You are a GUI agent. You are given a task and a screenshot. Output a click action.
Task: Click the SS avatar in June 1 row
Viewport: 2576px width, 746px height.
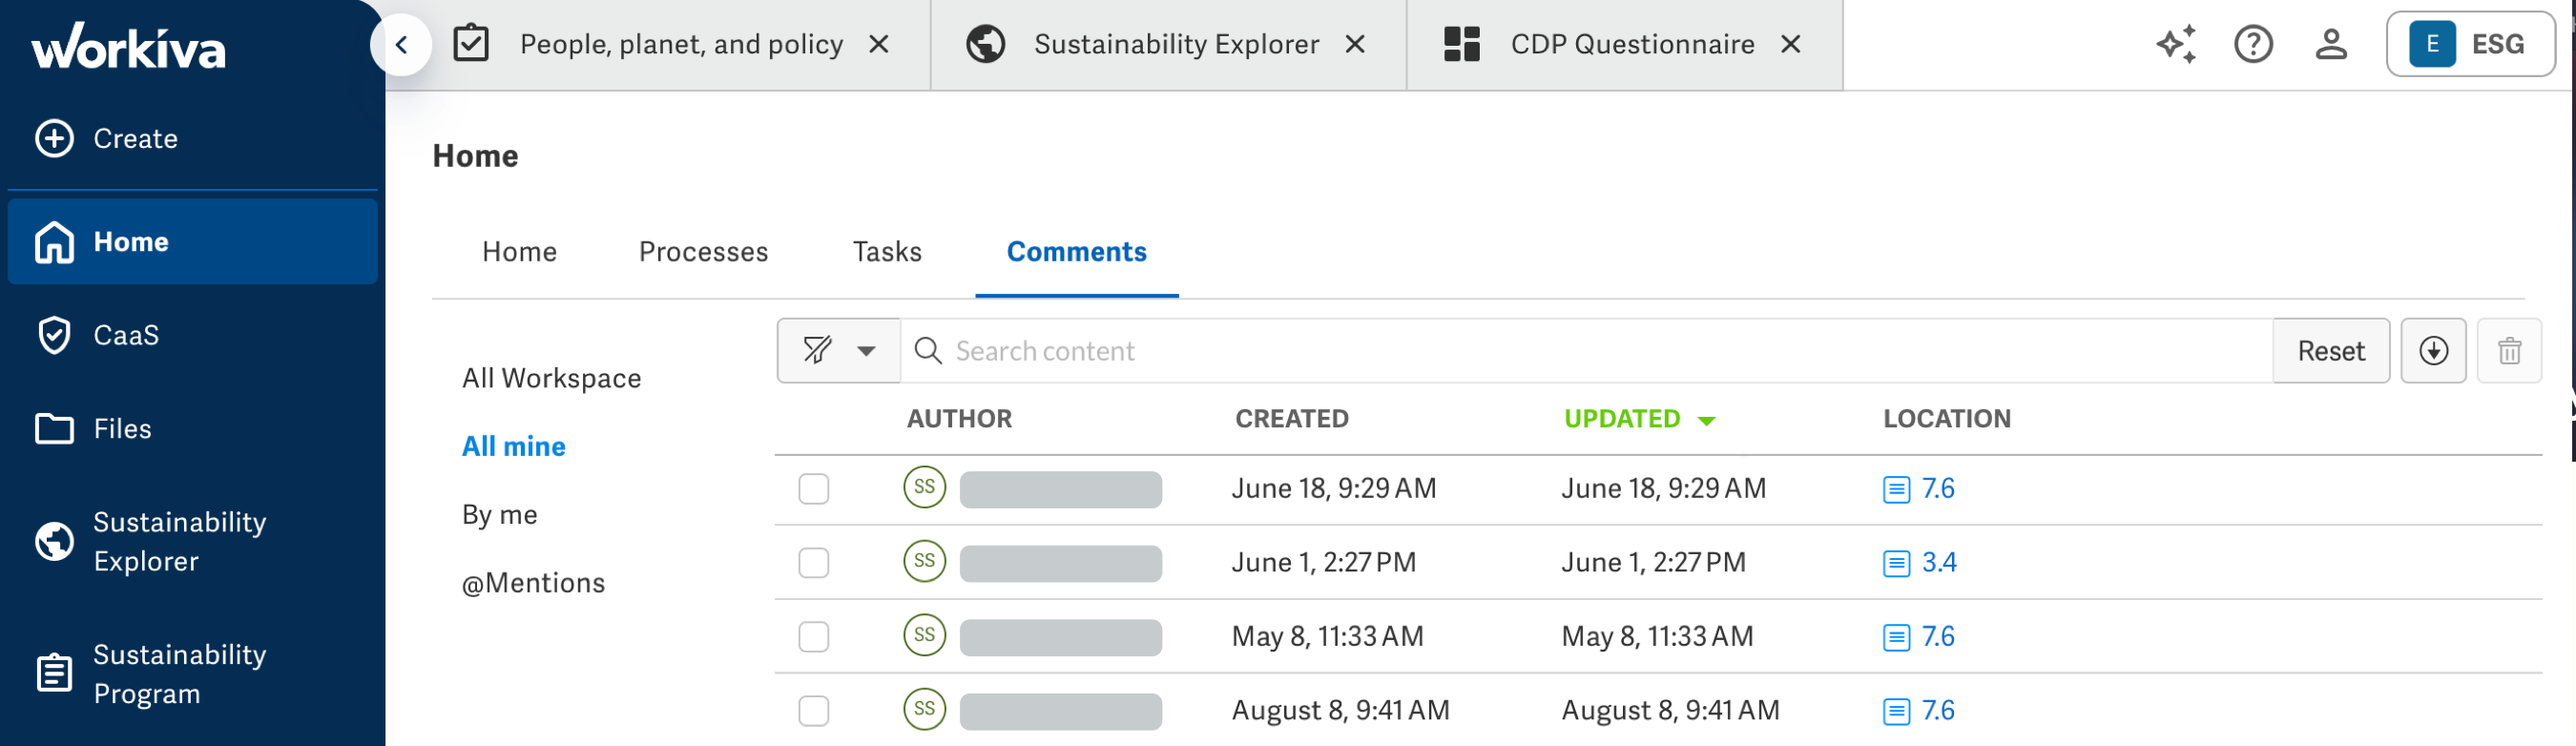924,561
